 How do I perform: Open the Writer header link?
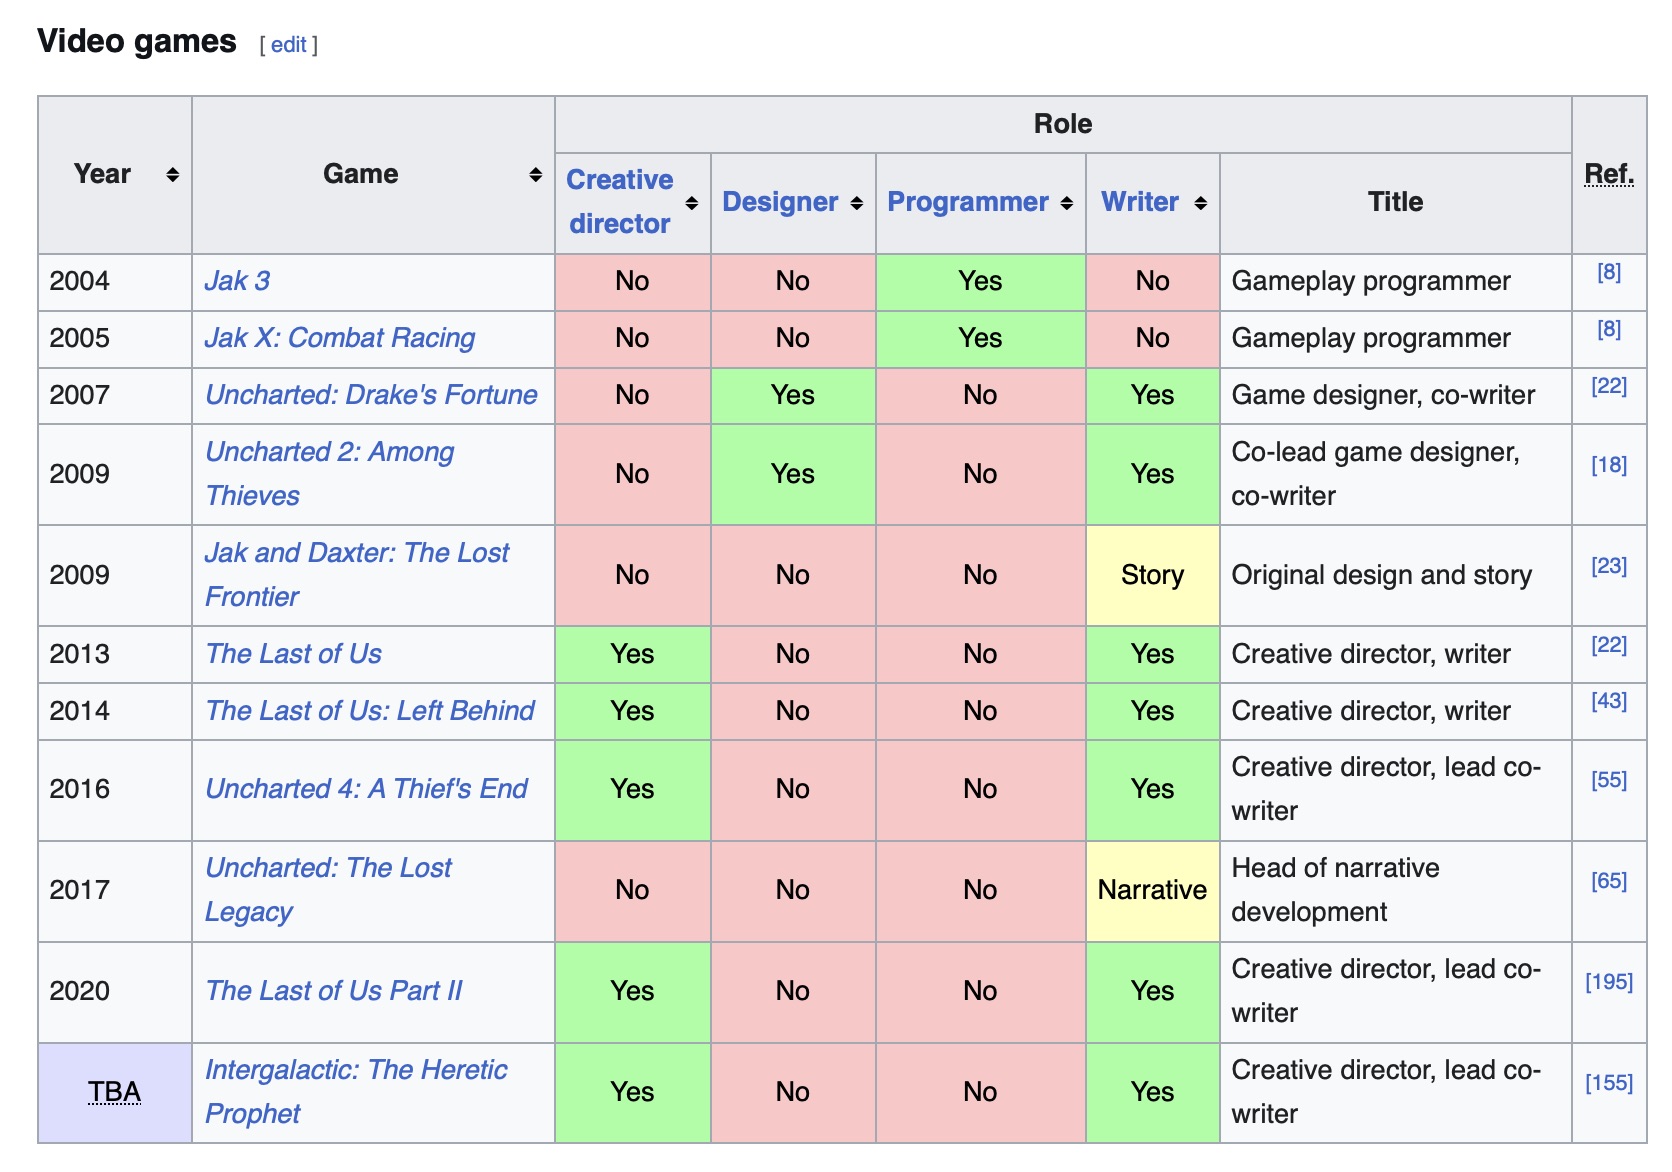click(1140, 202)
